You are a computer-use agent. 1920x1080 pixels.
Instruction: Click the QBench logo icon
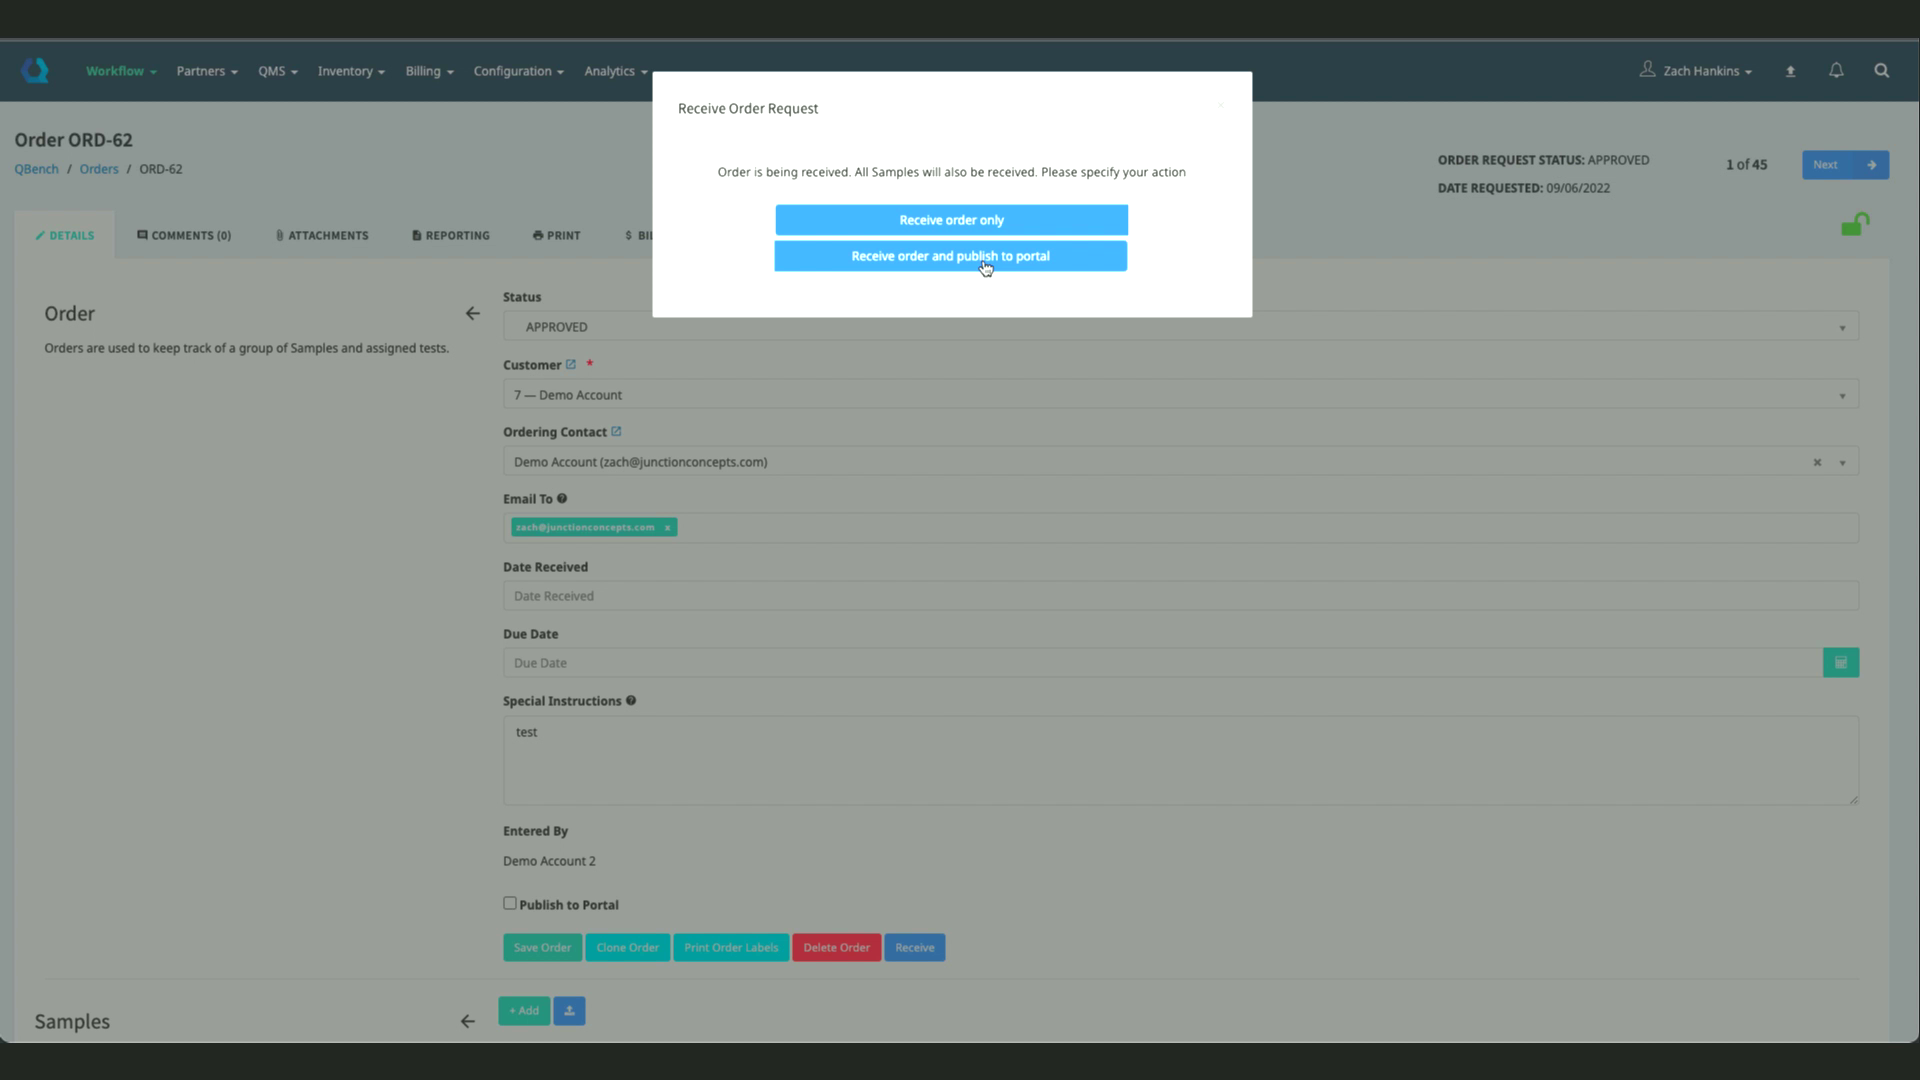35,70
